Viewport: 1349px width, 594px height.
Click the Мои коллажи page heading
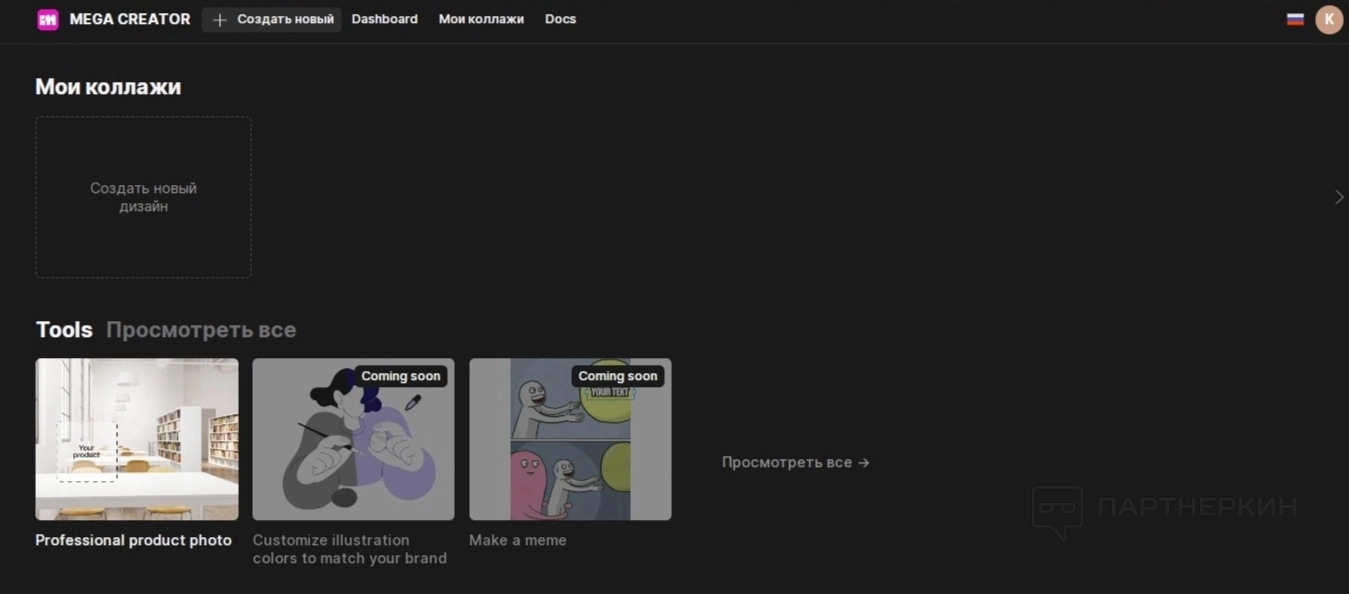pyautogui.click(x=108, y=87)
